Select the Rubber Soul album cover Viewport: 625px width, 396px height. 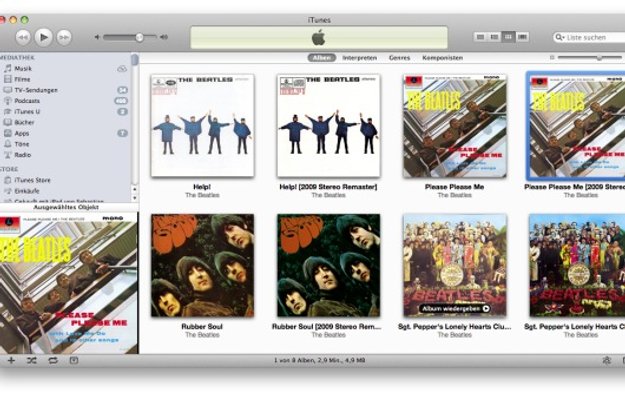[x=202, y=266]
